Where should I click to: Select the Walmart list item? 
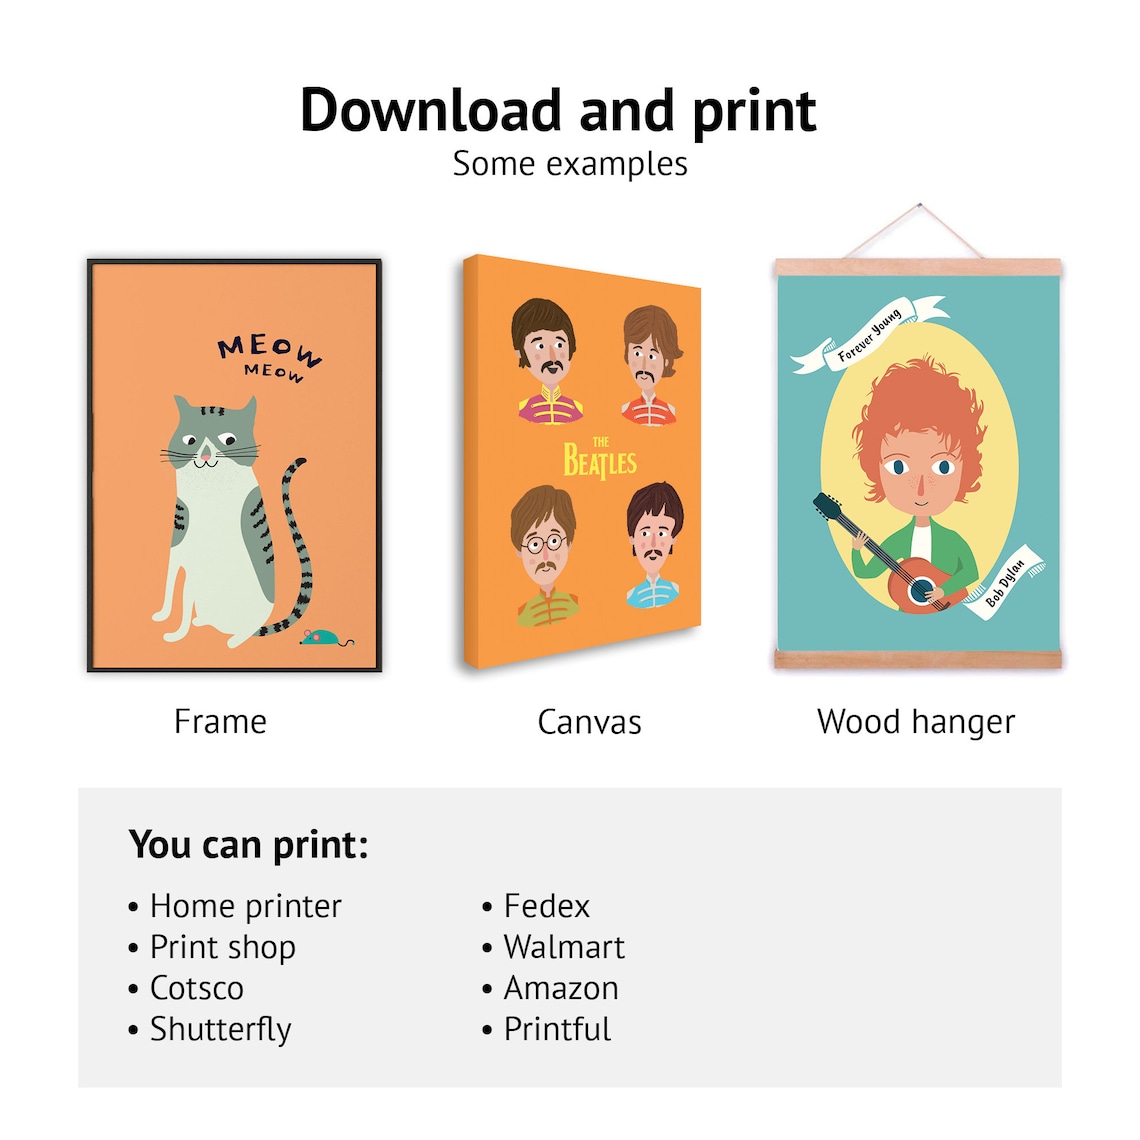coord(553,947)
